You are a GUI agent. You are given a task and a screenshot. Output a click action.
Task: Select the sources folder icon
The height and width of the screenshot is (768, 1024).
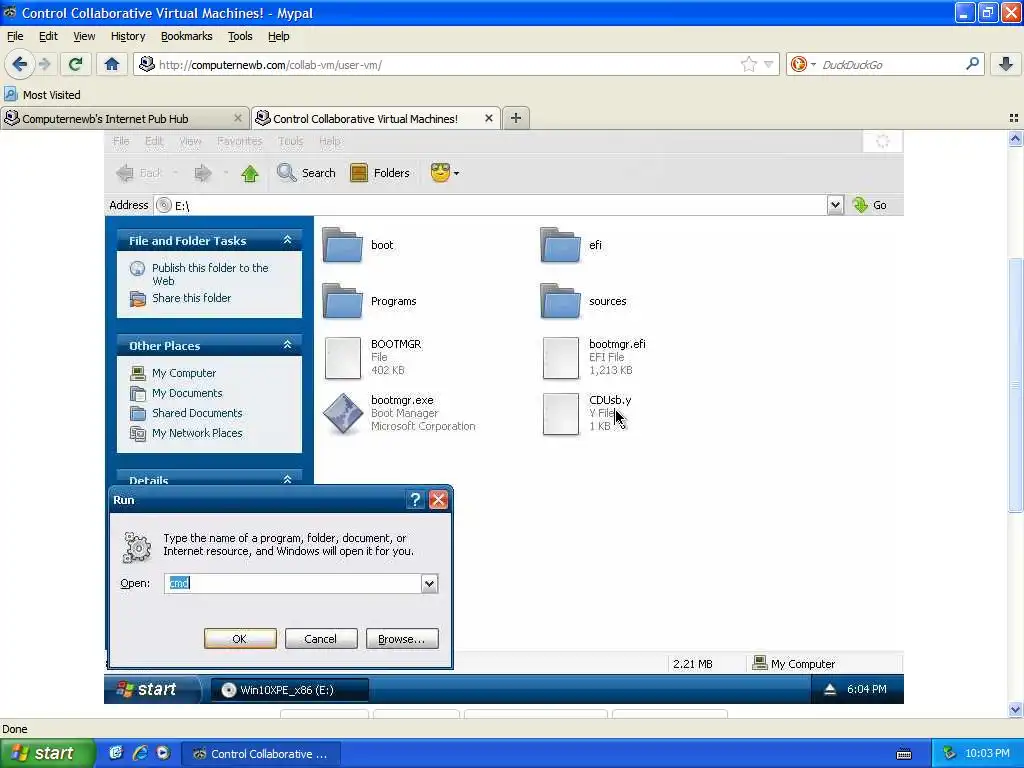(x=560, y=301)
